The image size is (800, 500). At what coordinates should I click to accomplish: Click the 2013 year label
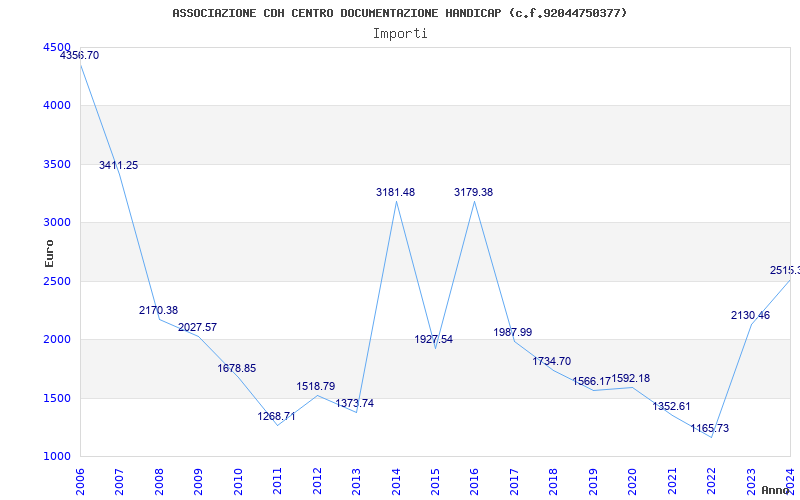pyautogui.click(x=356, y=481)
